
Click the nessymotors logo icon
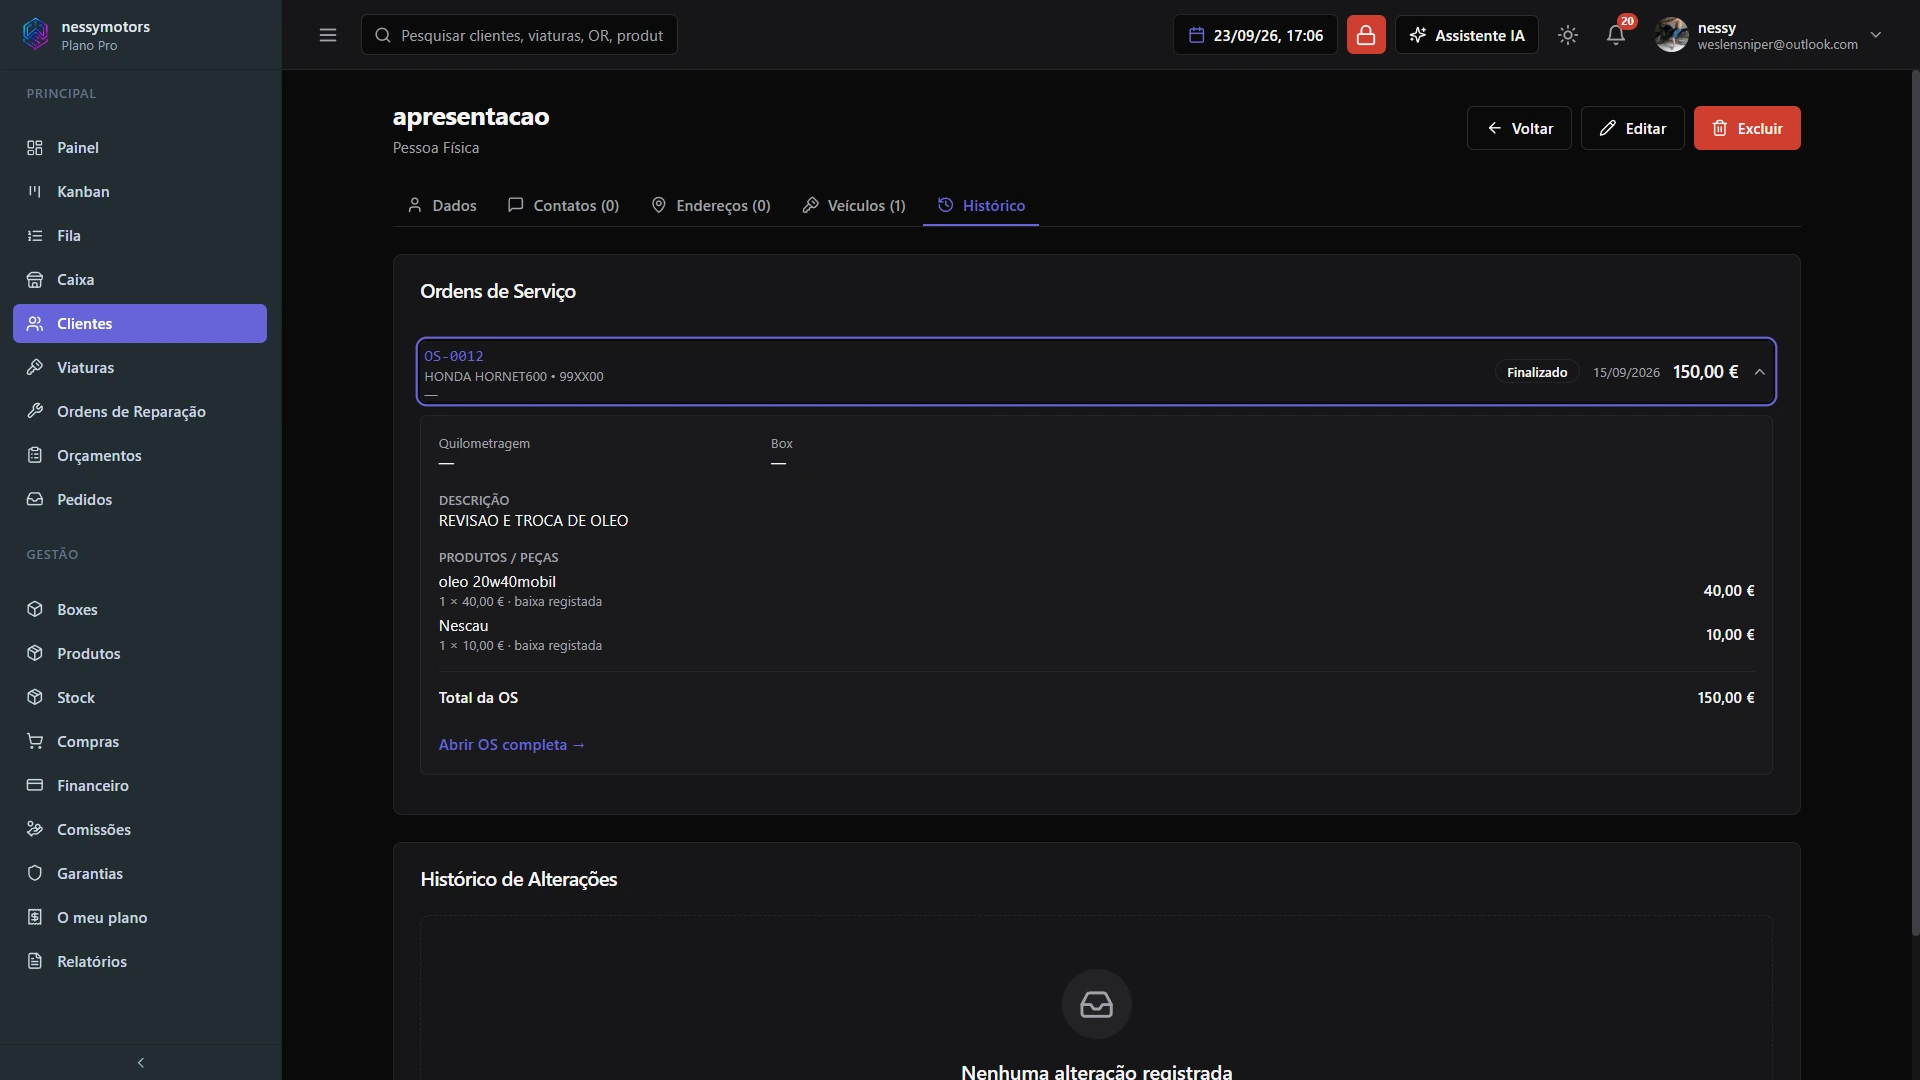coord(35,34)
